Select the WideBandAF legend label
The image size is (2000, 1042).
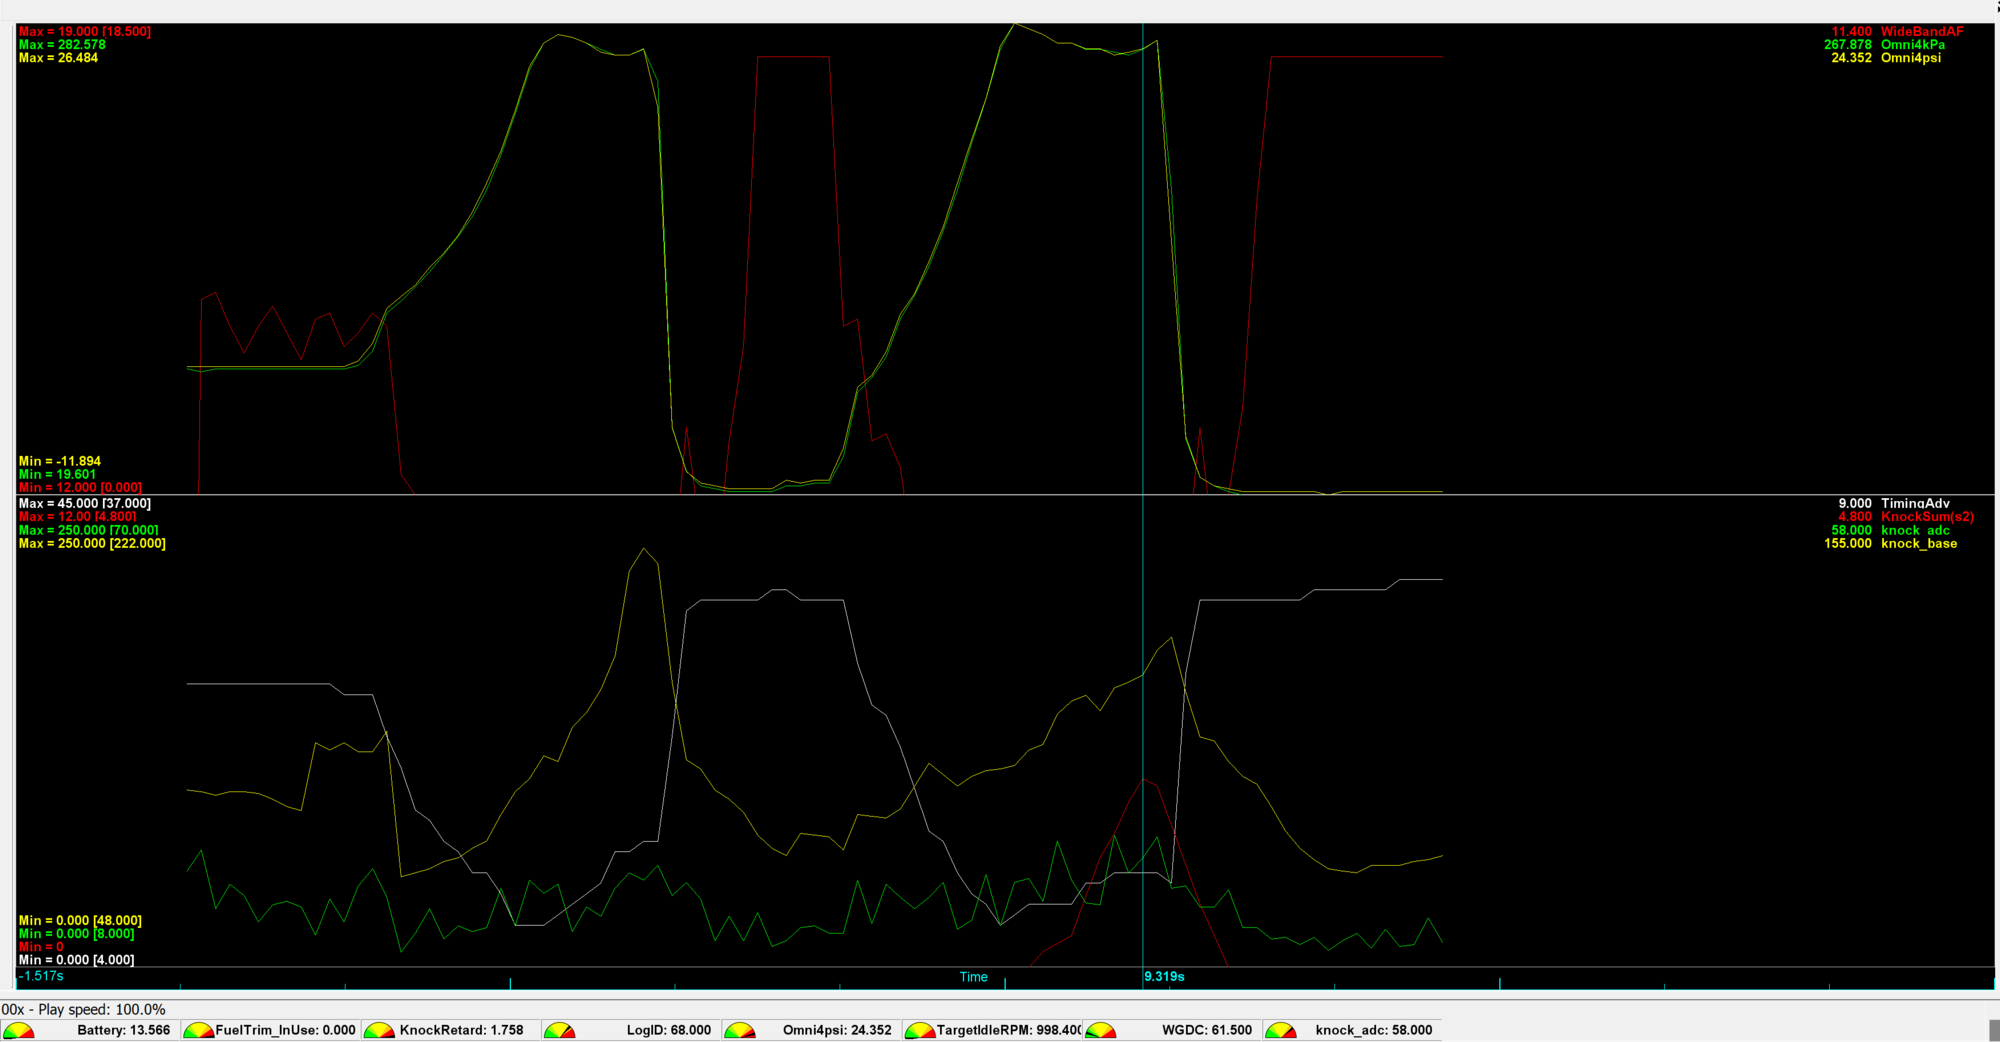(x=1921, y=32)
